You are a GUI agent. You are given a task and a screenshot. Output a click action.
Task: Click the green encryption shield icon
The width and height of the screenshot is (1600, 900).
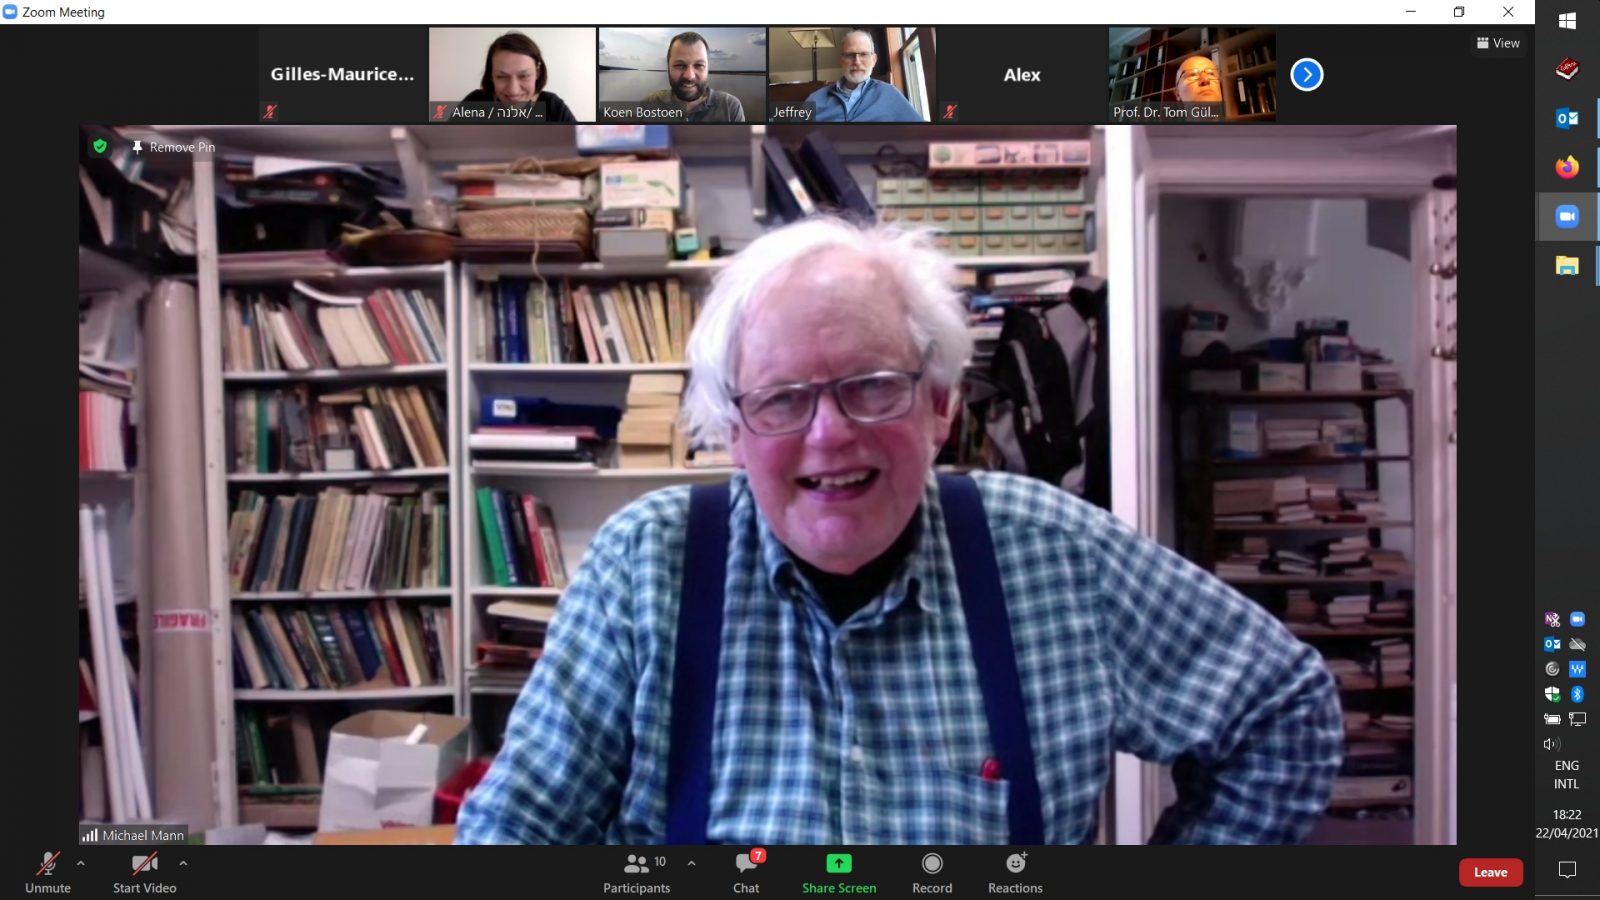tap(100, 146)
